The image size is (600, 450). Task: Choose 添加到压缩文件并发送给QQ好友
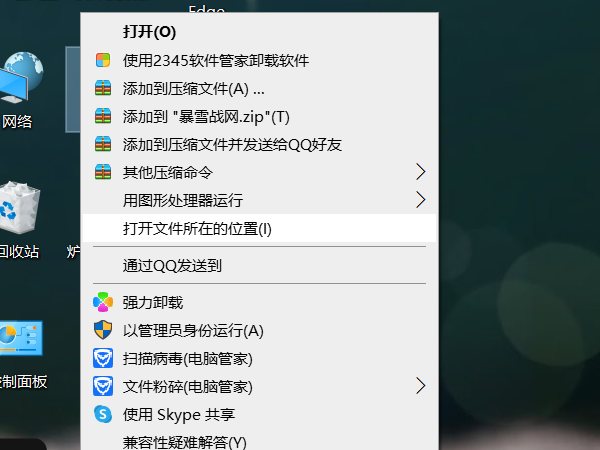click(259, 144)
